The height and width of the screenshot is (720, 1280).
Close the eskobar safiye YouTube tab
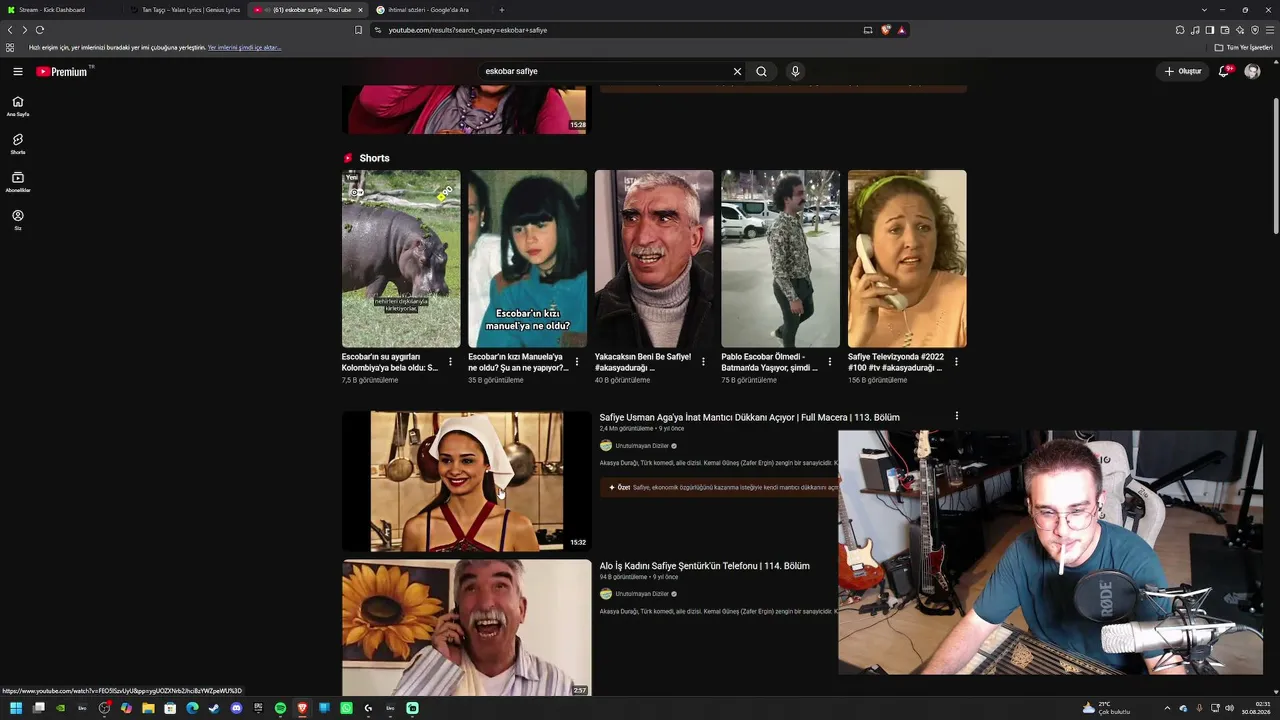click(360, 10)
